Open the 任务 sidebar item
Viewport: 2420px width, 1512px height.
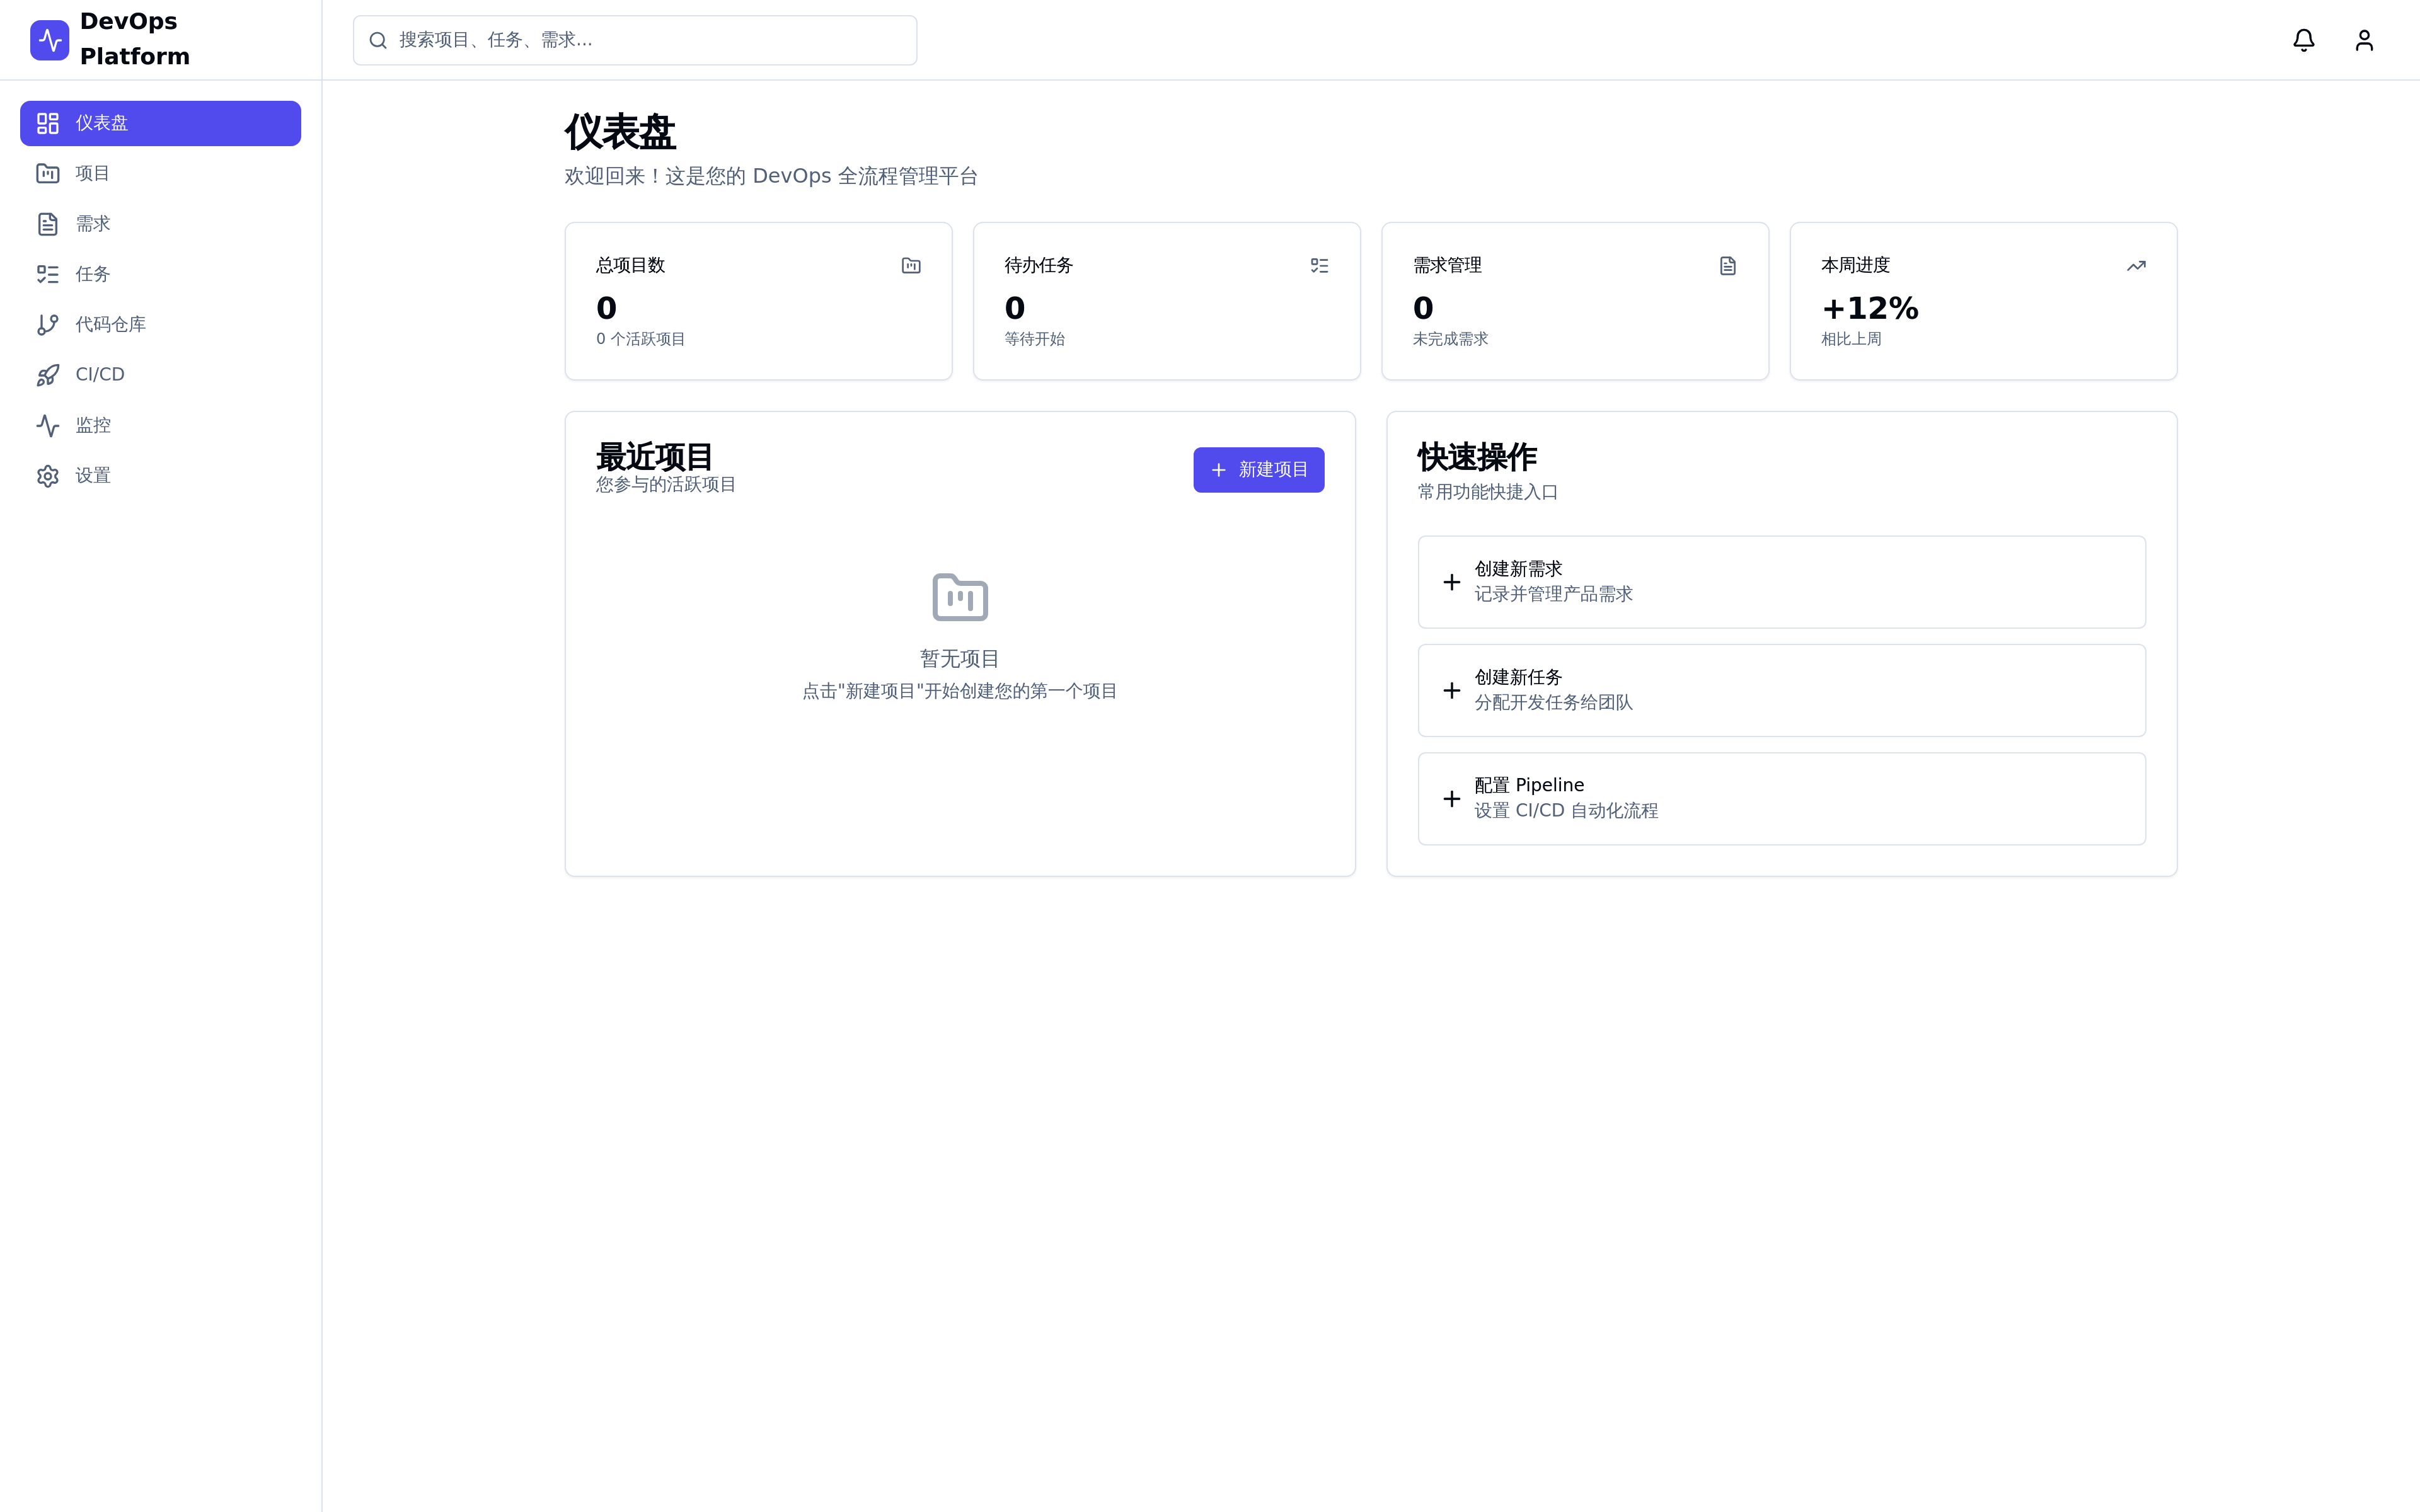[x=160, y=274]
